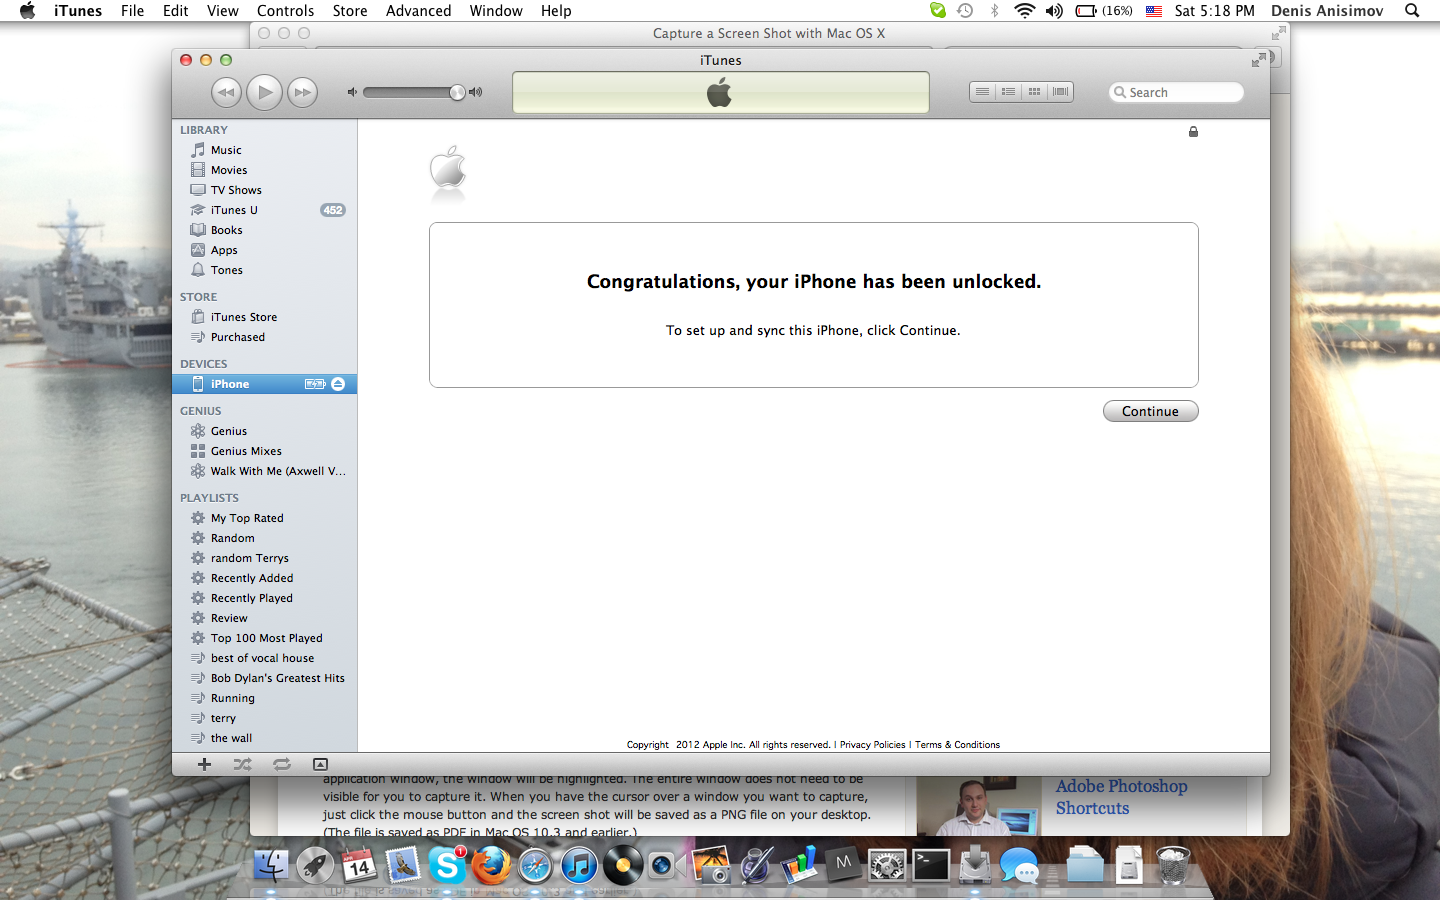
Task: Eject the iPhone device
Action: tap(338, 384)
